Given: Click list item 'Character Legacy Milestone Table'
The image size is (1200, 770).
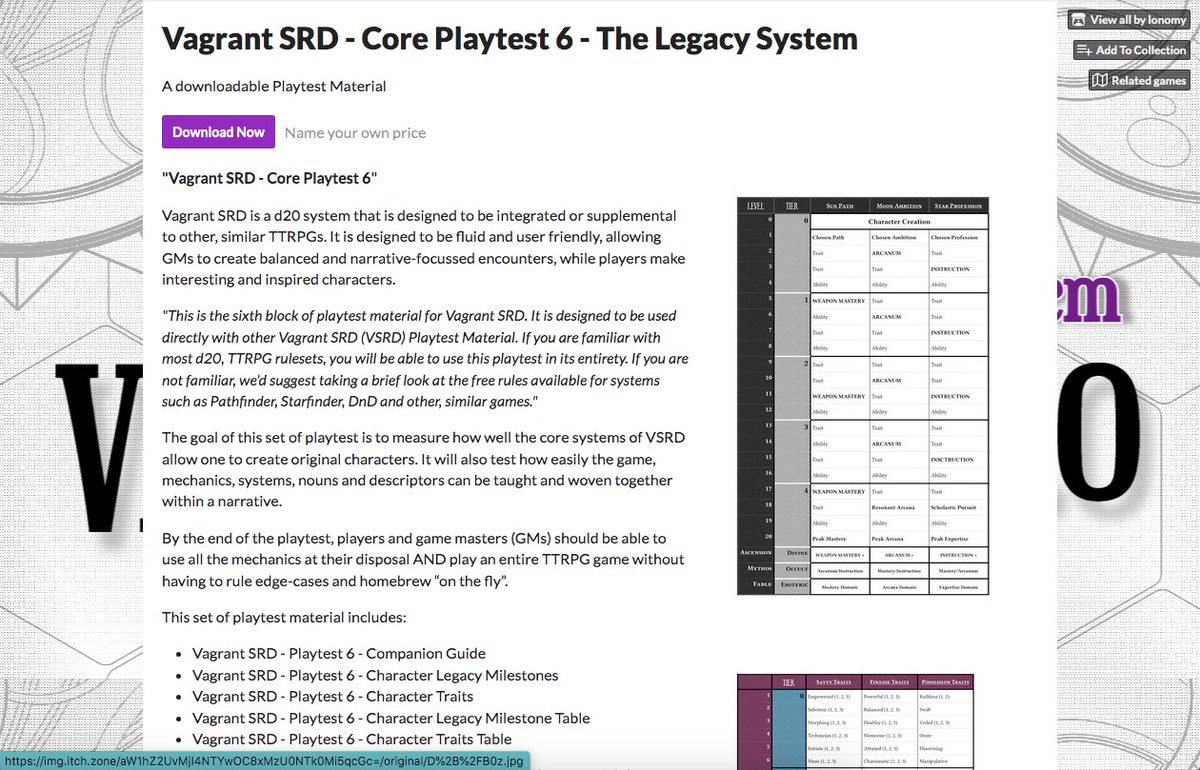Looking at the screenshot, I should (x=391, y=718).
